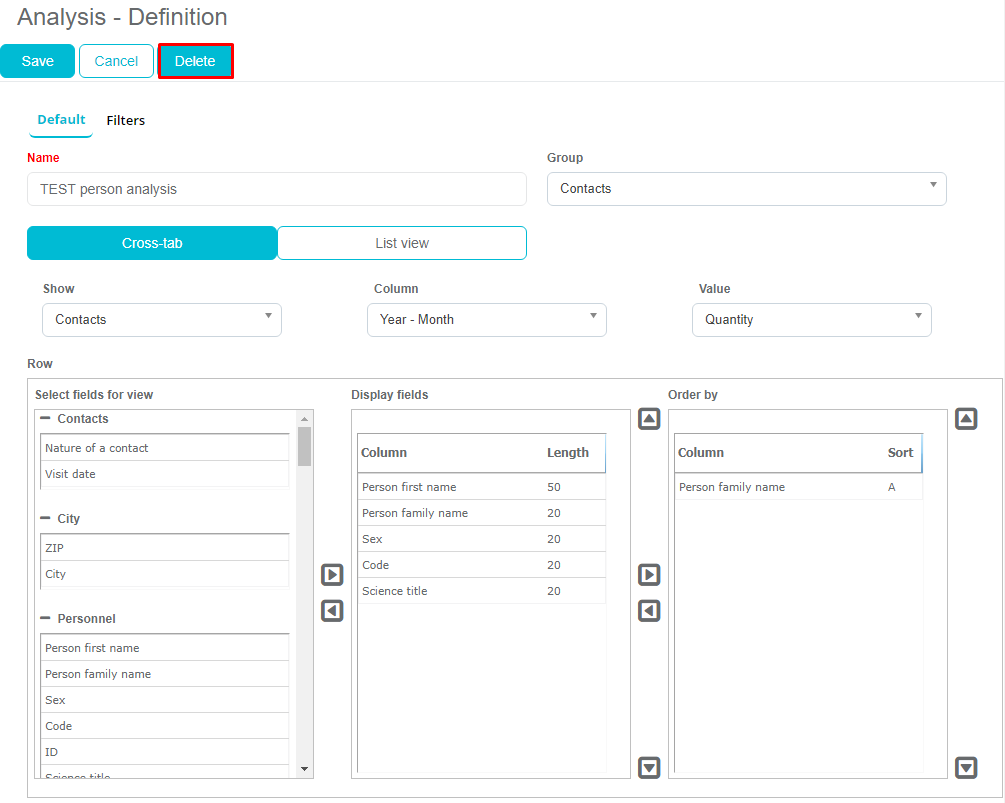This screenshot has height=803, width=1005.
Task: Click the Save button
Action: pos(37,61)
